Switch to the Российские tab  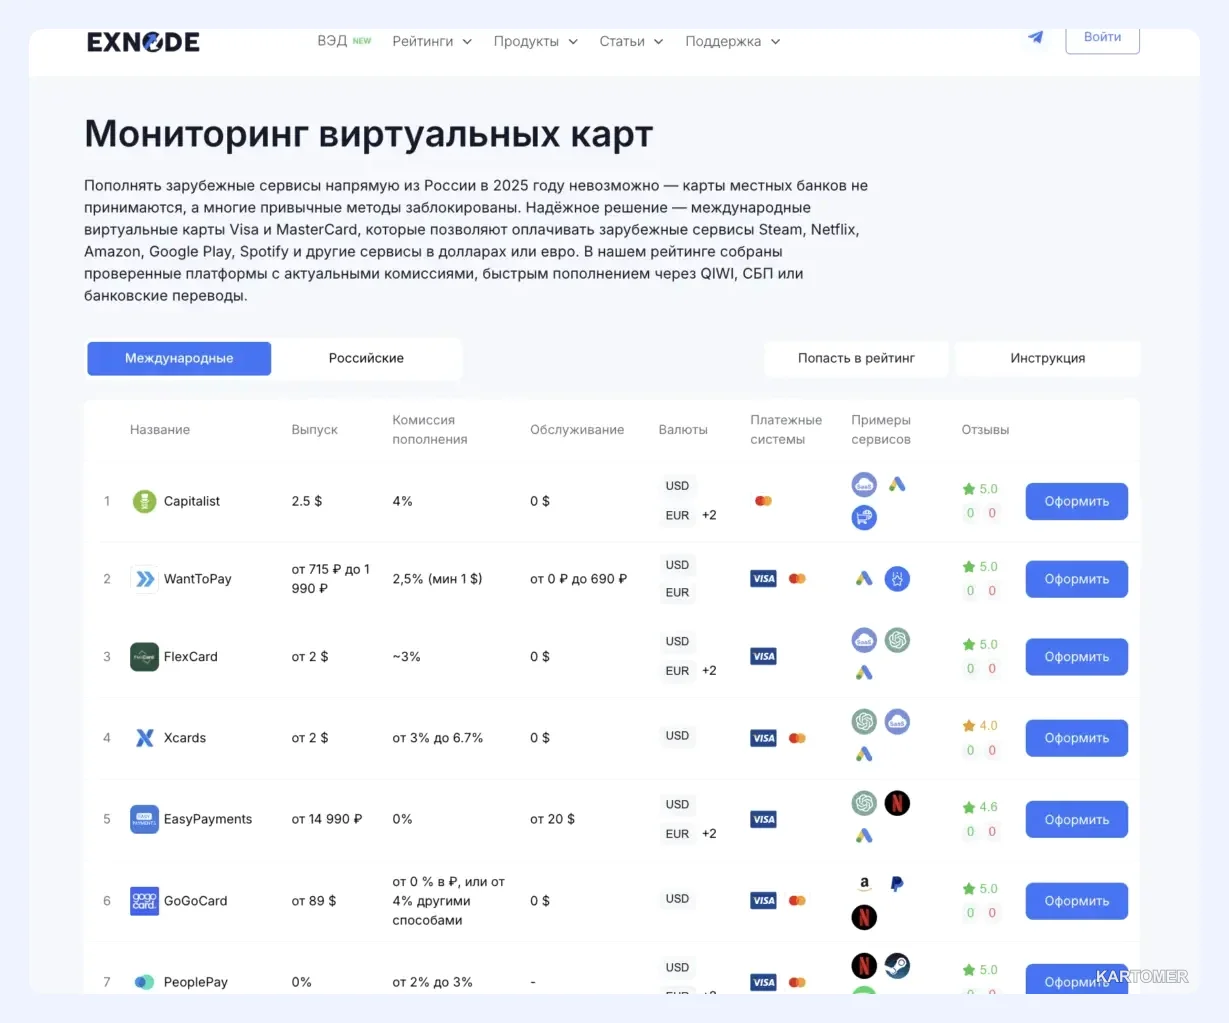coord(366,358)
